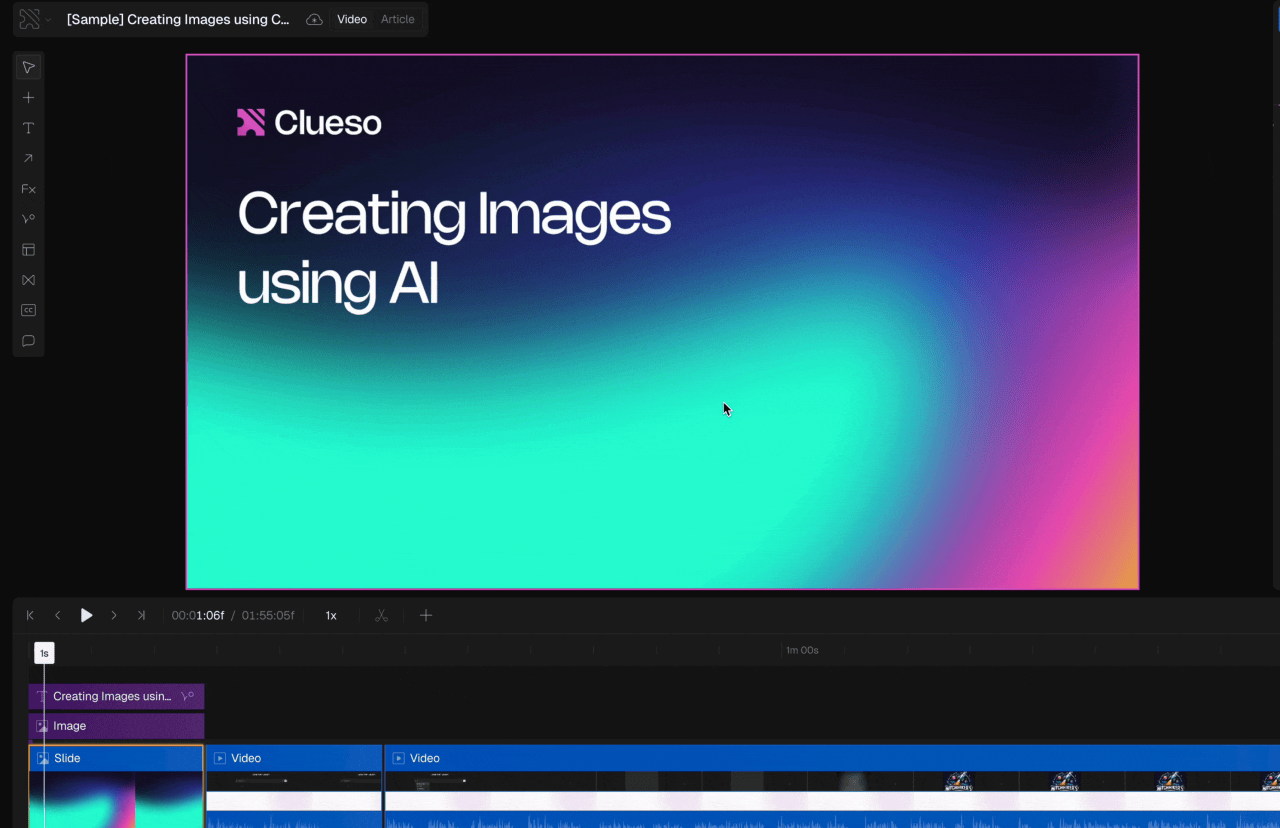The width and height of the screenshot is (1280, 828).
Task: Step back one frame
Action: pyautogui.click(x=58, y=616)
